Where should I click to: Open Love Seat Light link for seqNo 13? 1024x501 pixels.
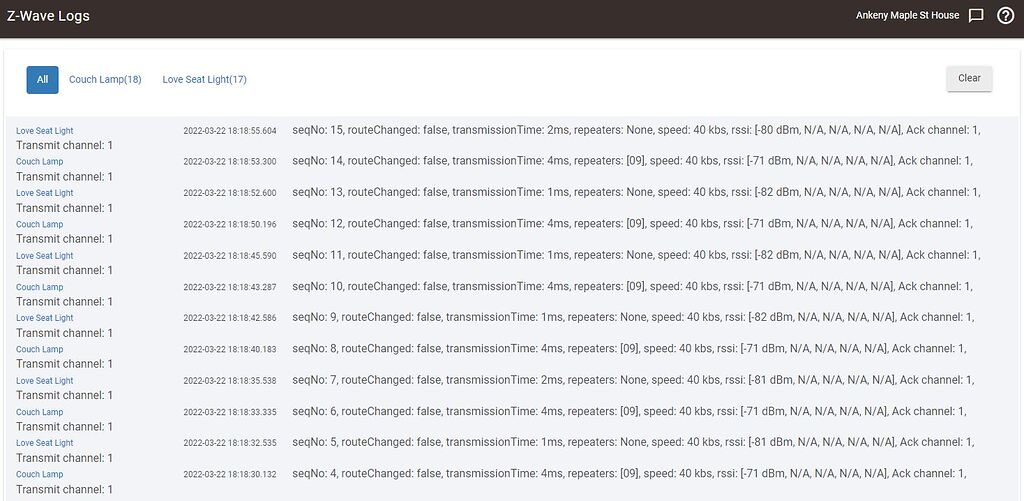pyautogui.click(x=44, y=193)
